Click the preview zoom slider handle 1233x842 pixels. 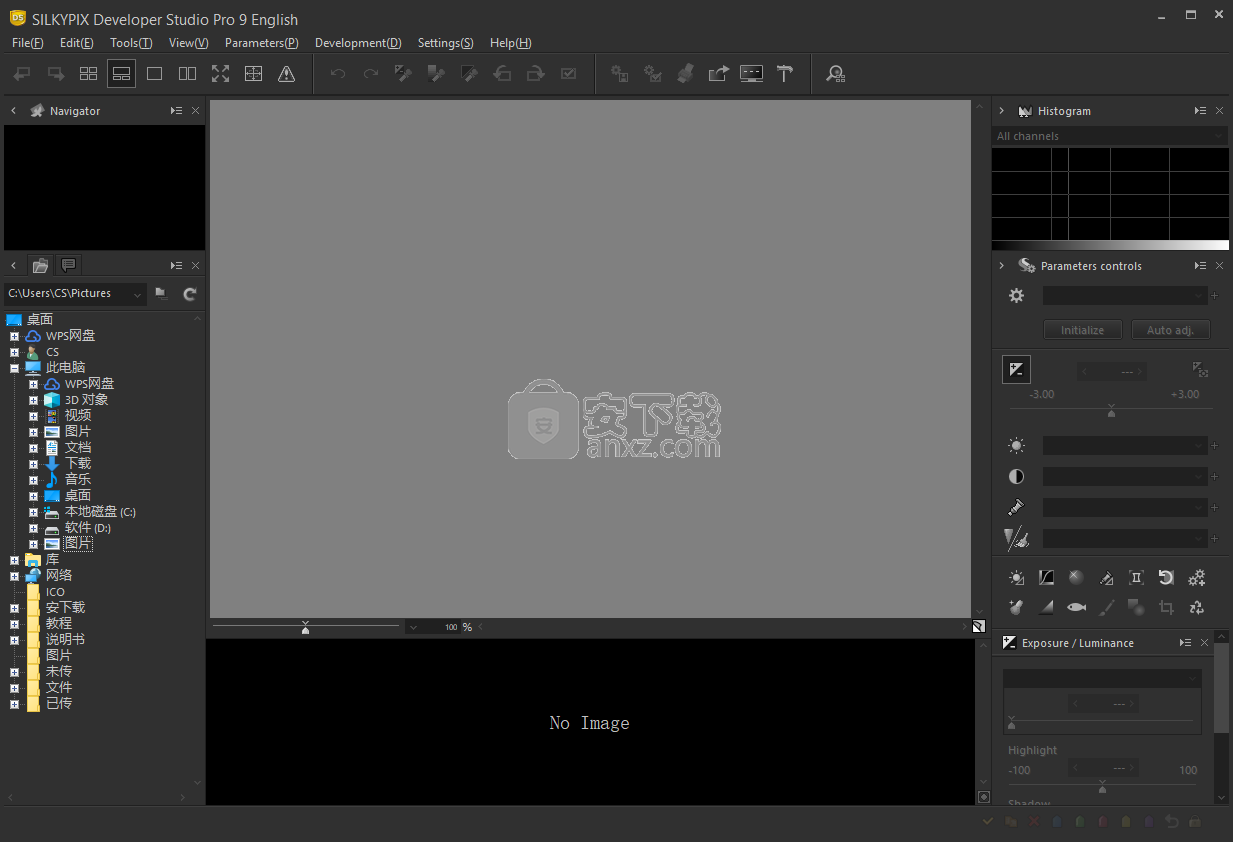(x=305, y=628)
